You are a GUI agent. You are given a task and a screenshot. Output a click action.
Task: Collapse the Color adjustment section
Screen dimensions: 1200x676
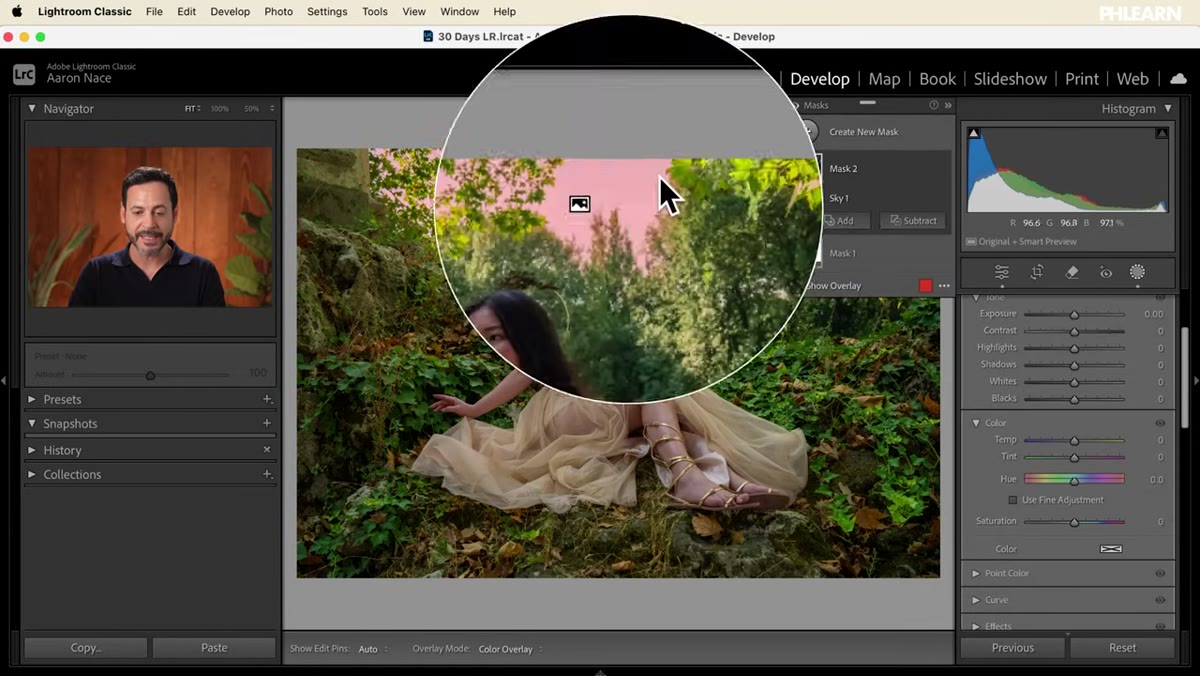click(x=976, y=423)
